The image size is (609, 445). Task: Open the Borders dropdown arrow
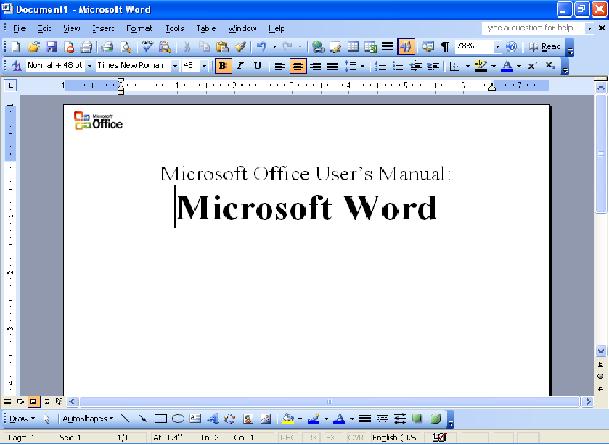point(468,66)
